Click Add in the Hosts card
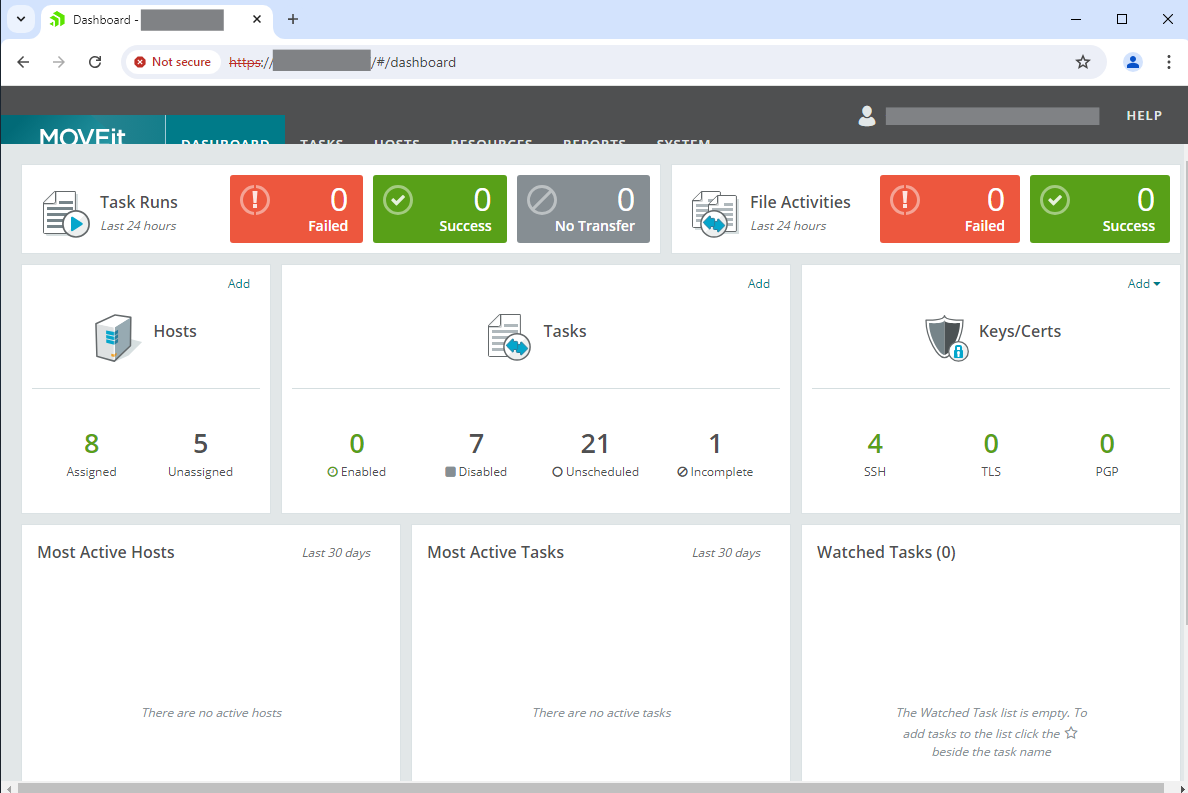Viewport: 1188px width, 793px height. point(239,283)
